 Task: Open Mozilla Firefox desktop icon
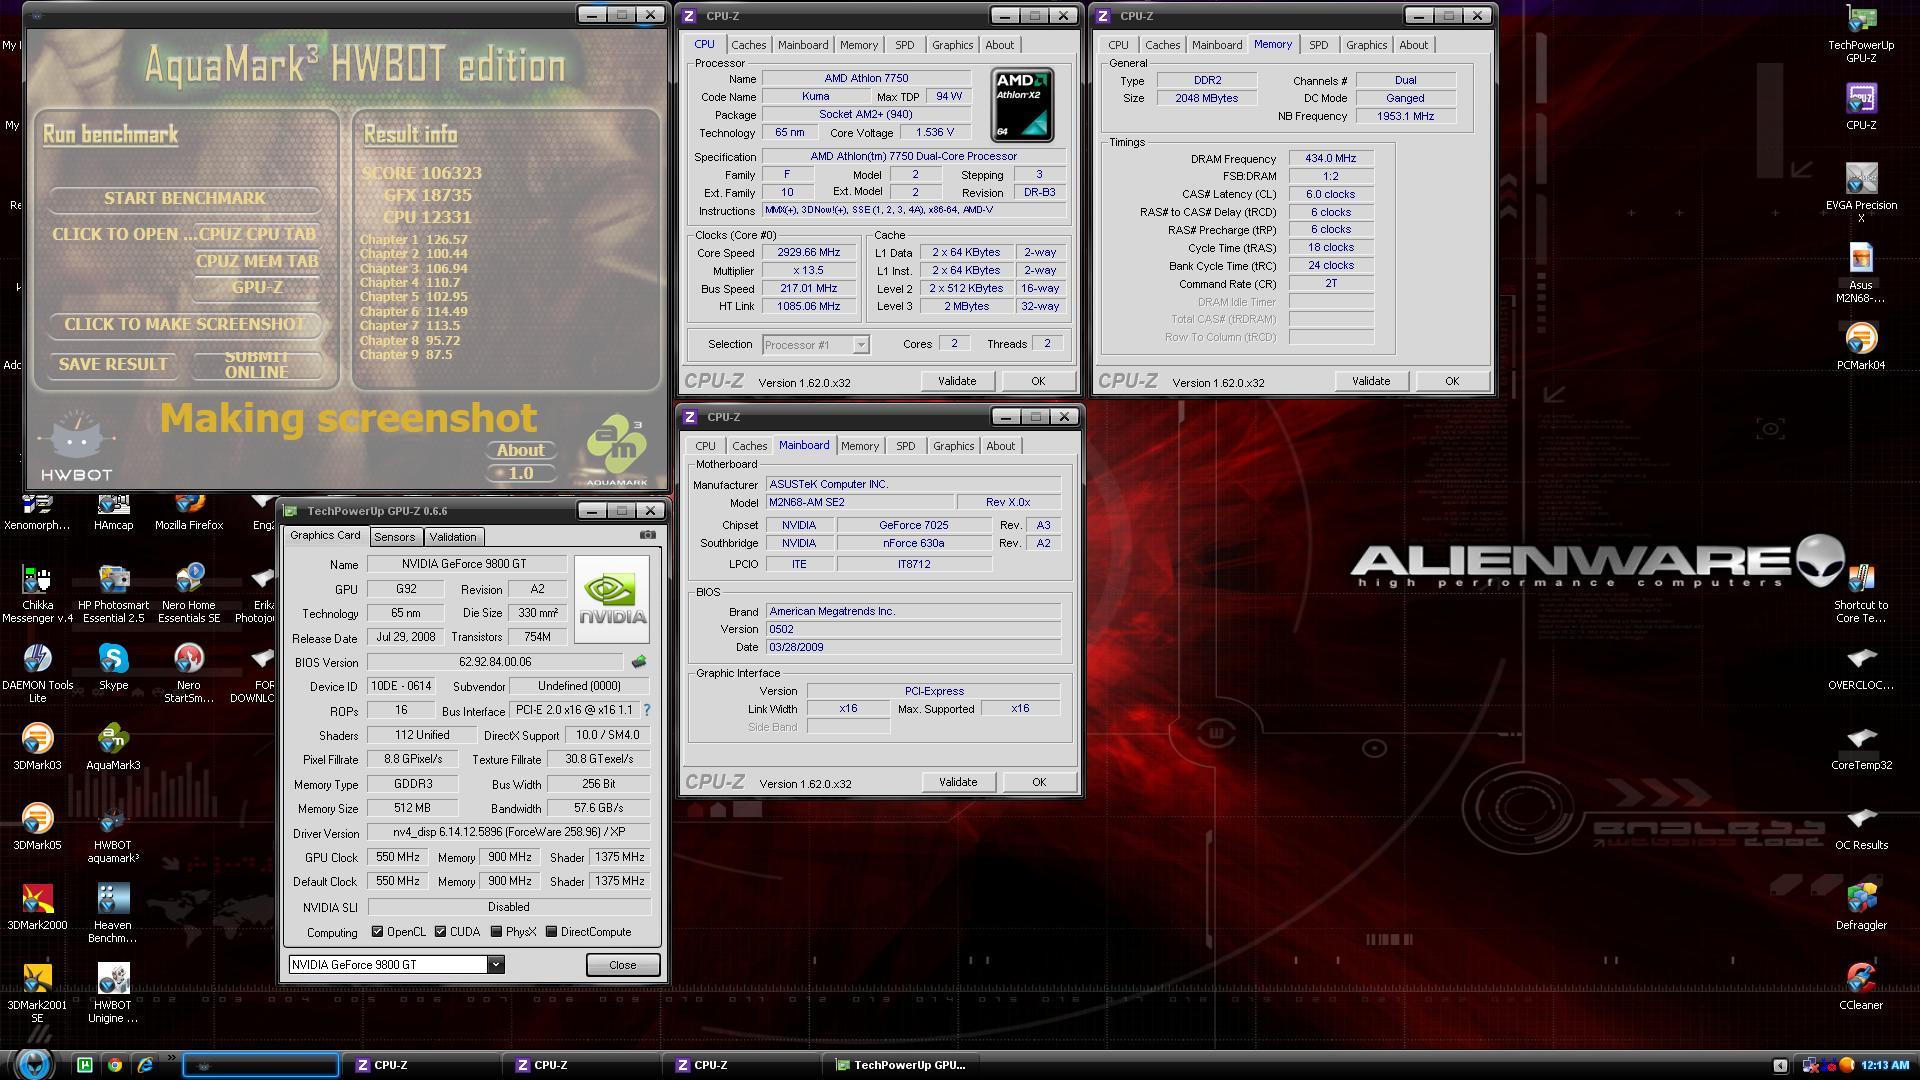tap(189, 512)
